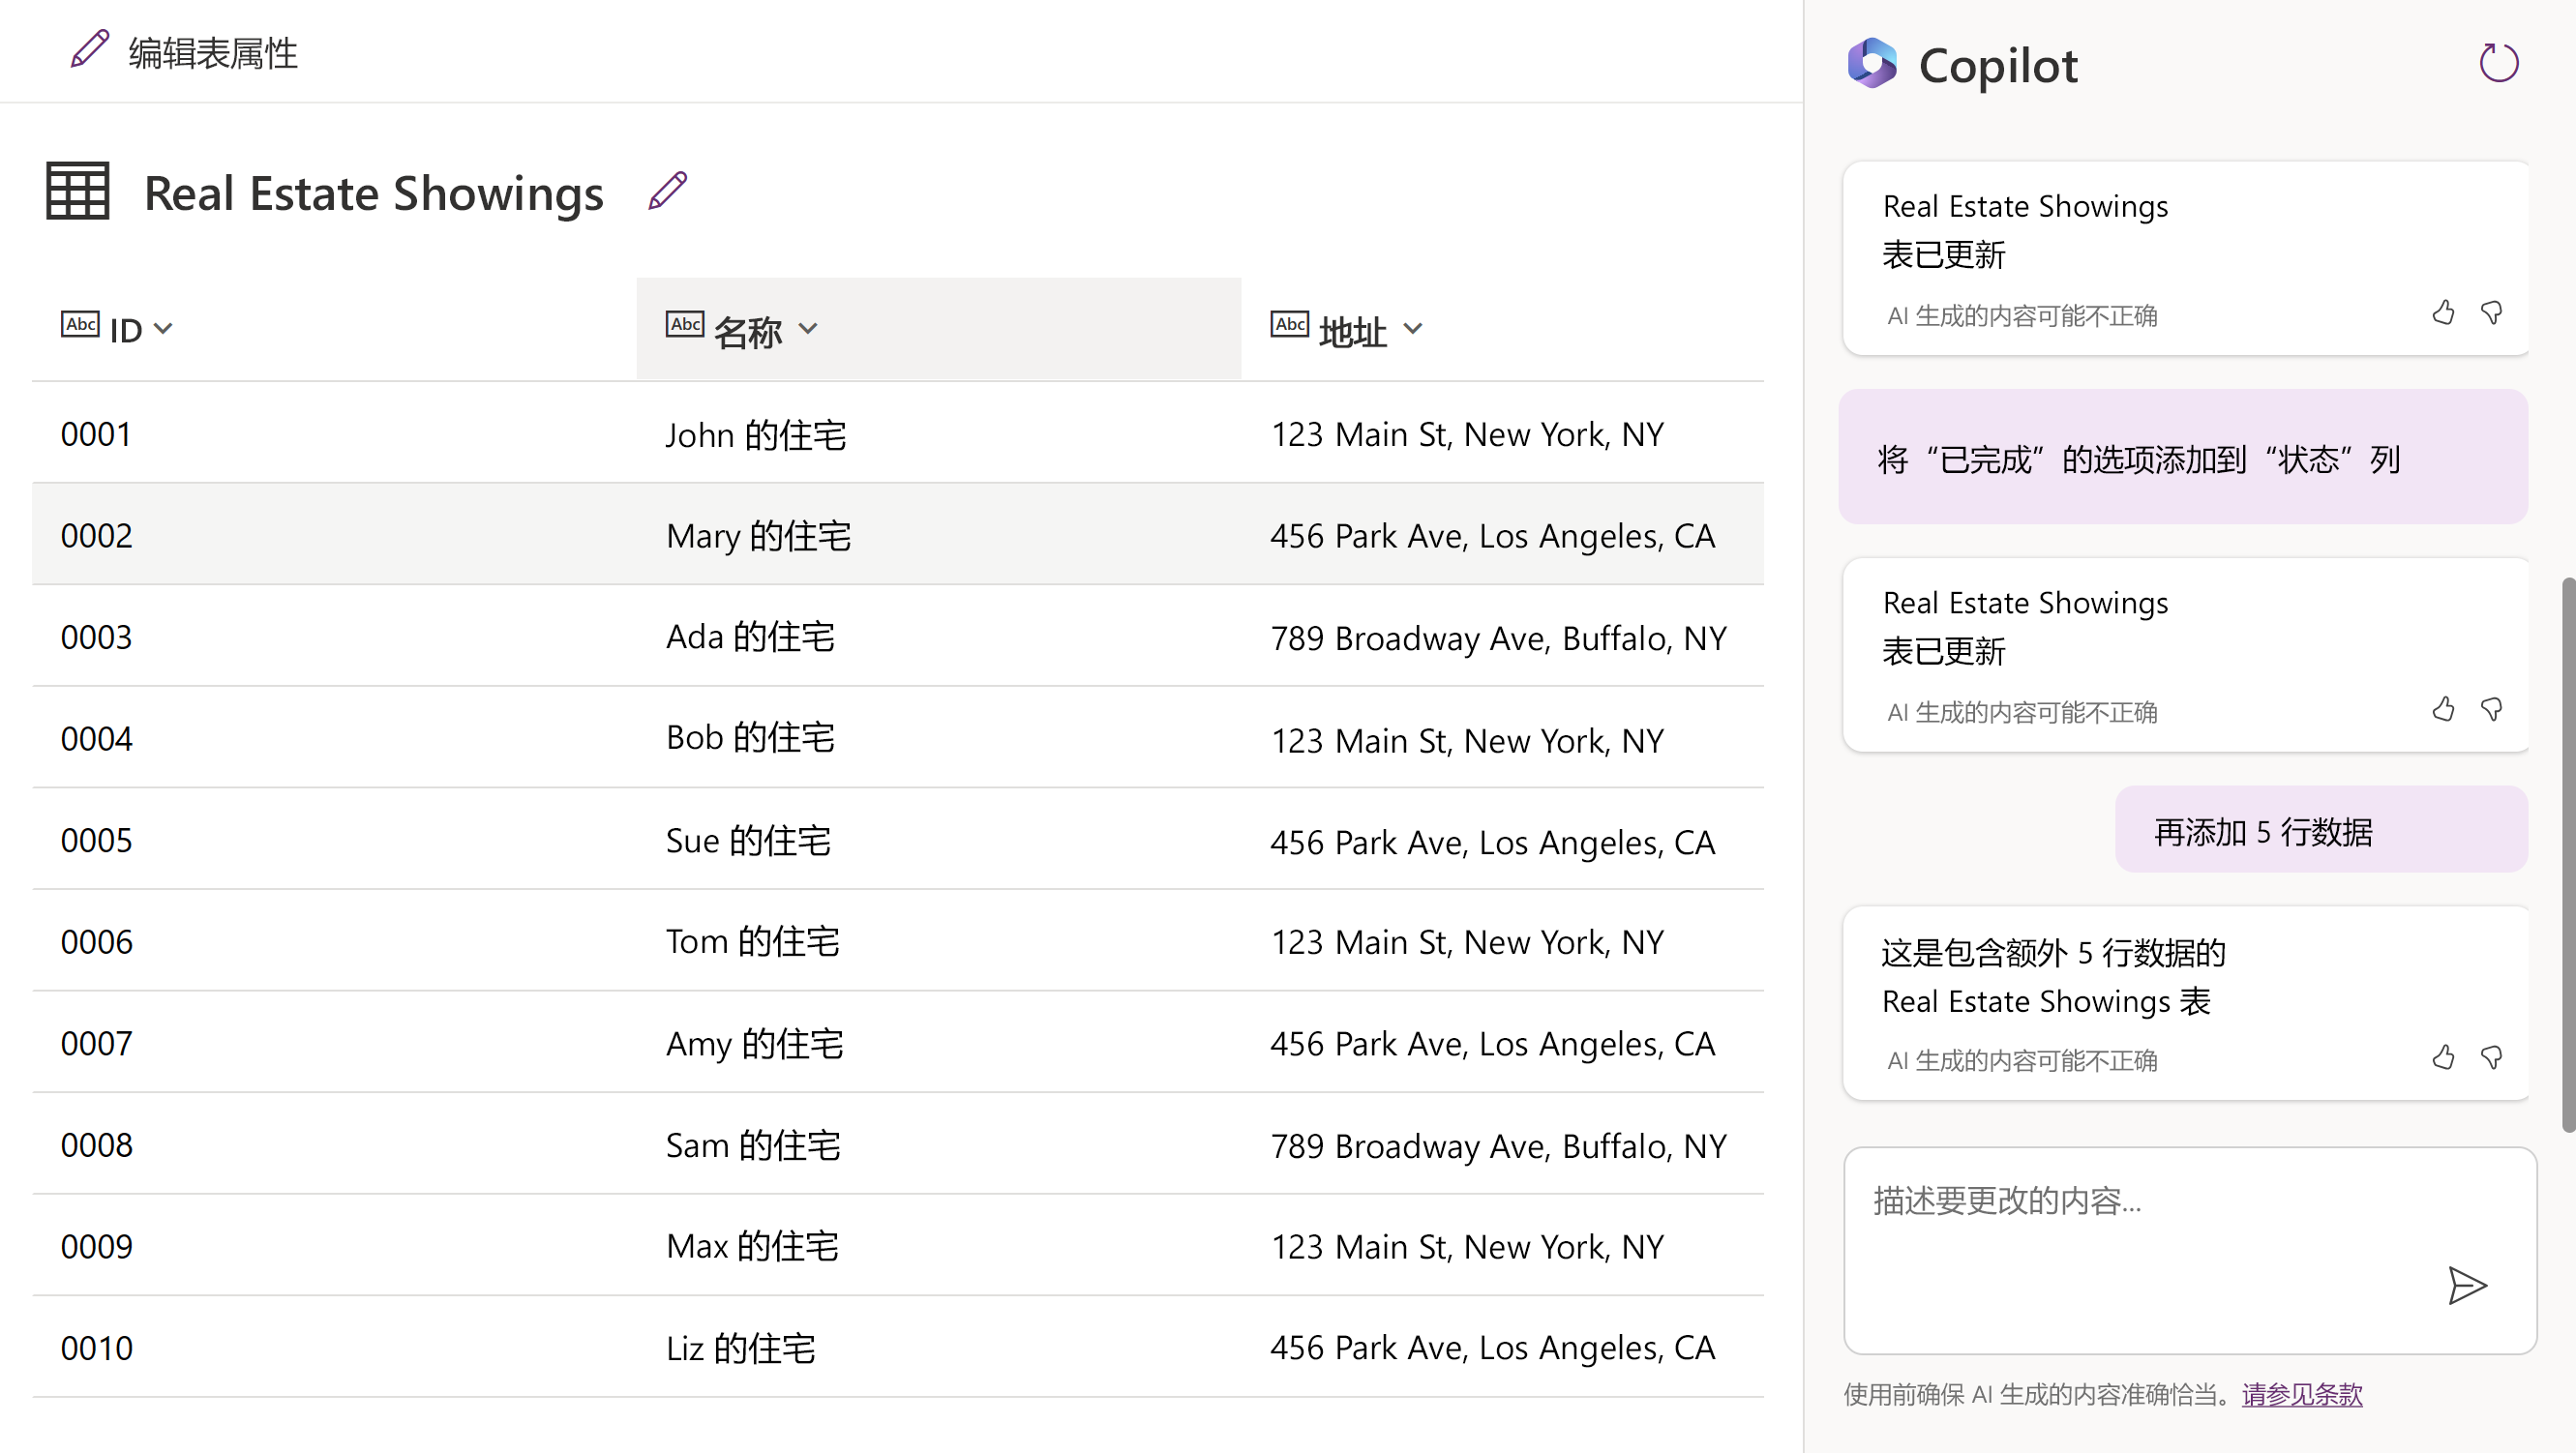Viewport: 2576px width, 1453px height.
Task: Click the pencil icon beside Real Estate Showings title
Action: [667, 191]
